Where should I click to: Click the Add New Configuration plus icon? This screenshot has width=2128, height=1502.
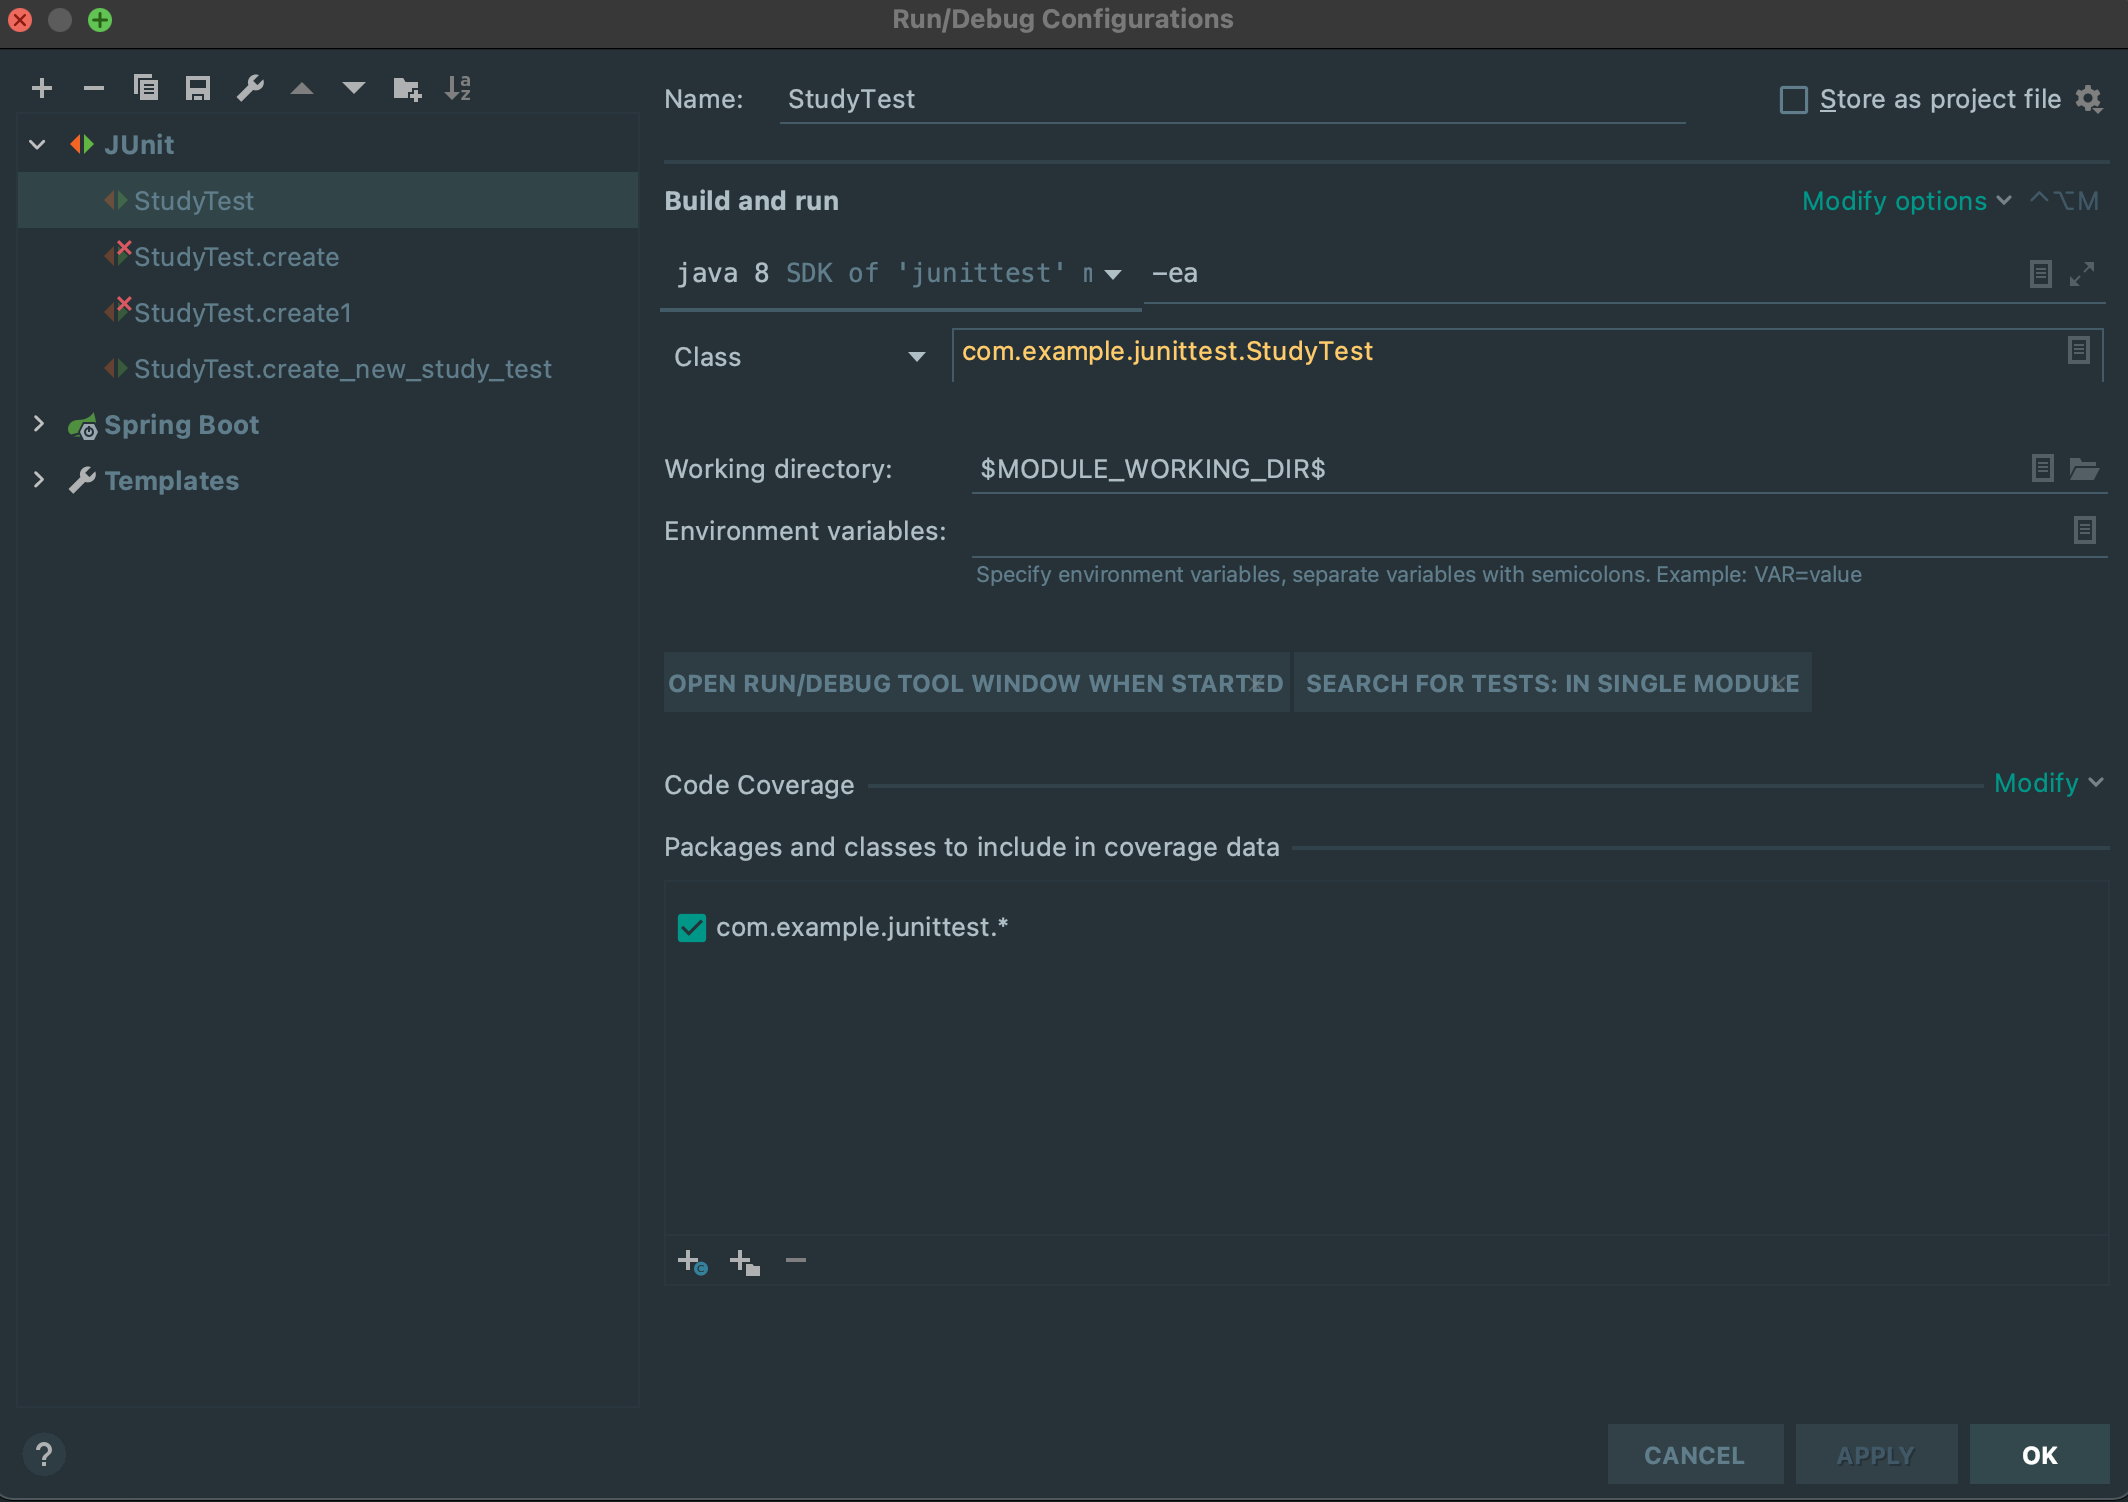tap(42, 88)
